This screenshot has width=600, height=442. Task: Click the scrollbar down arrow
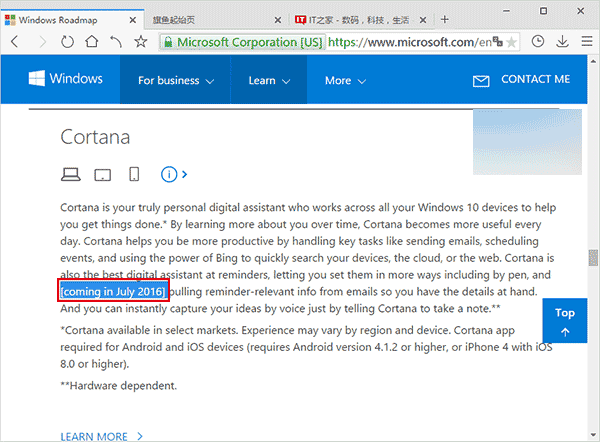(593, 435)
